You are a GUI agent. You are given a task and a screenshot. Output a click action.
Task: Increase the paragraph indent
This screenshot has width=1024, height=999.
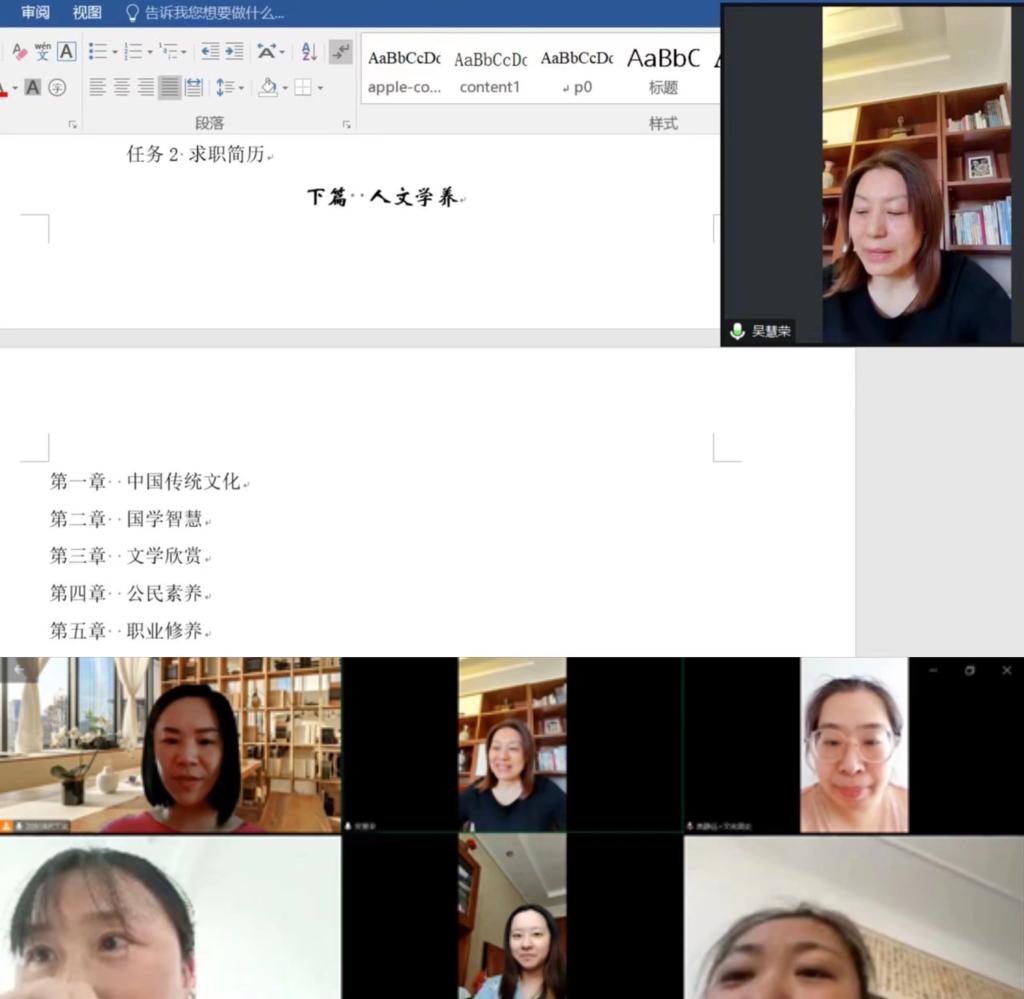234,52
